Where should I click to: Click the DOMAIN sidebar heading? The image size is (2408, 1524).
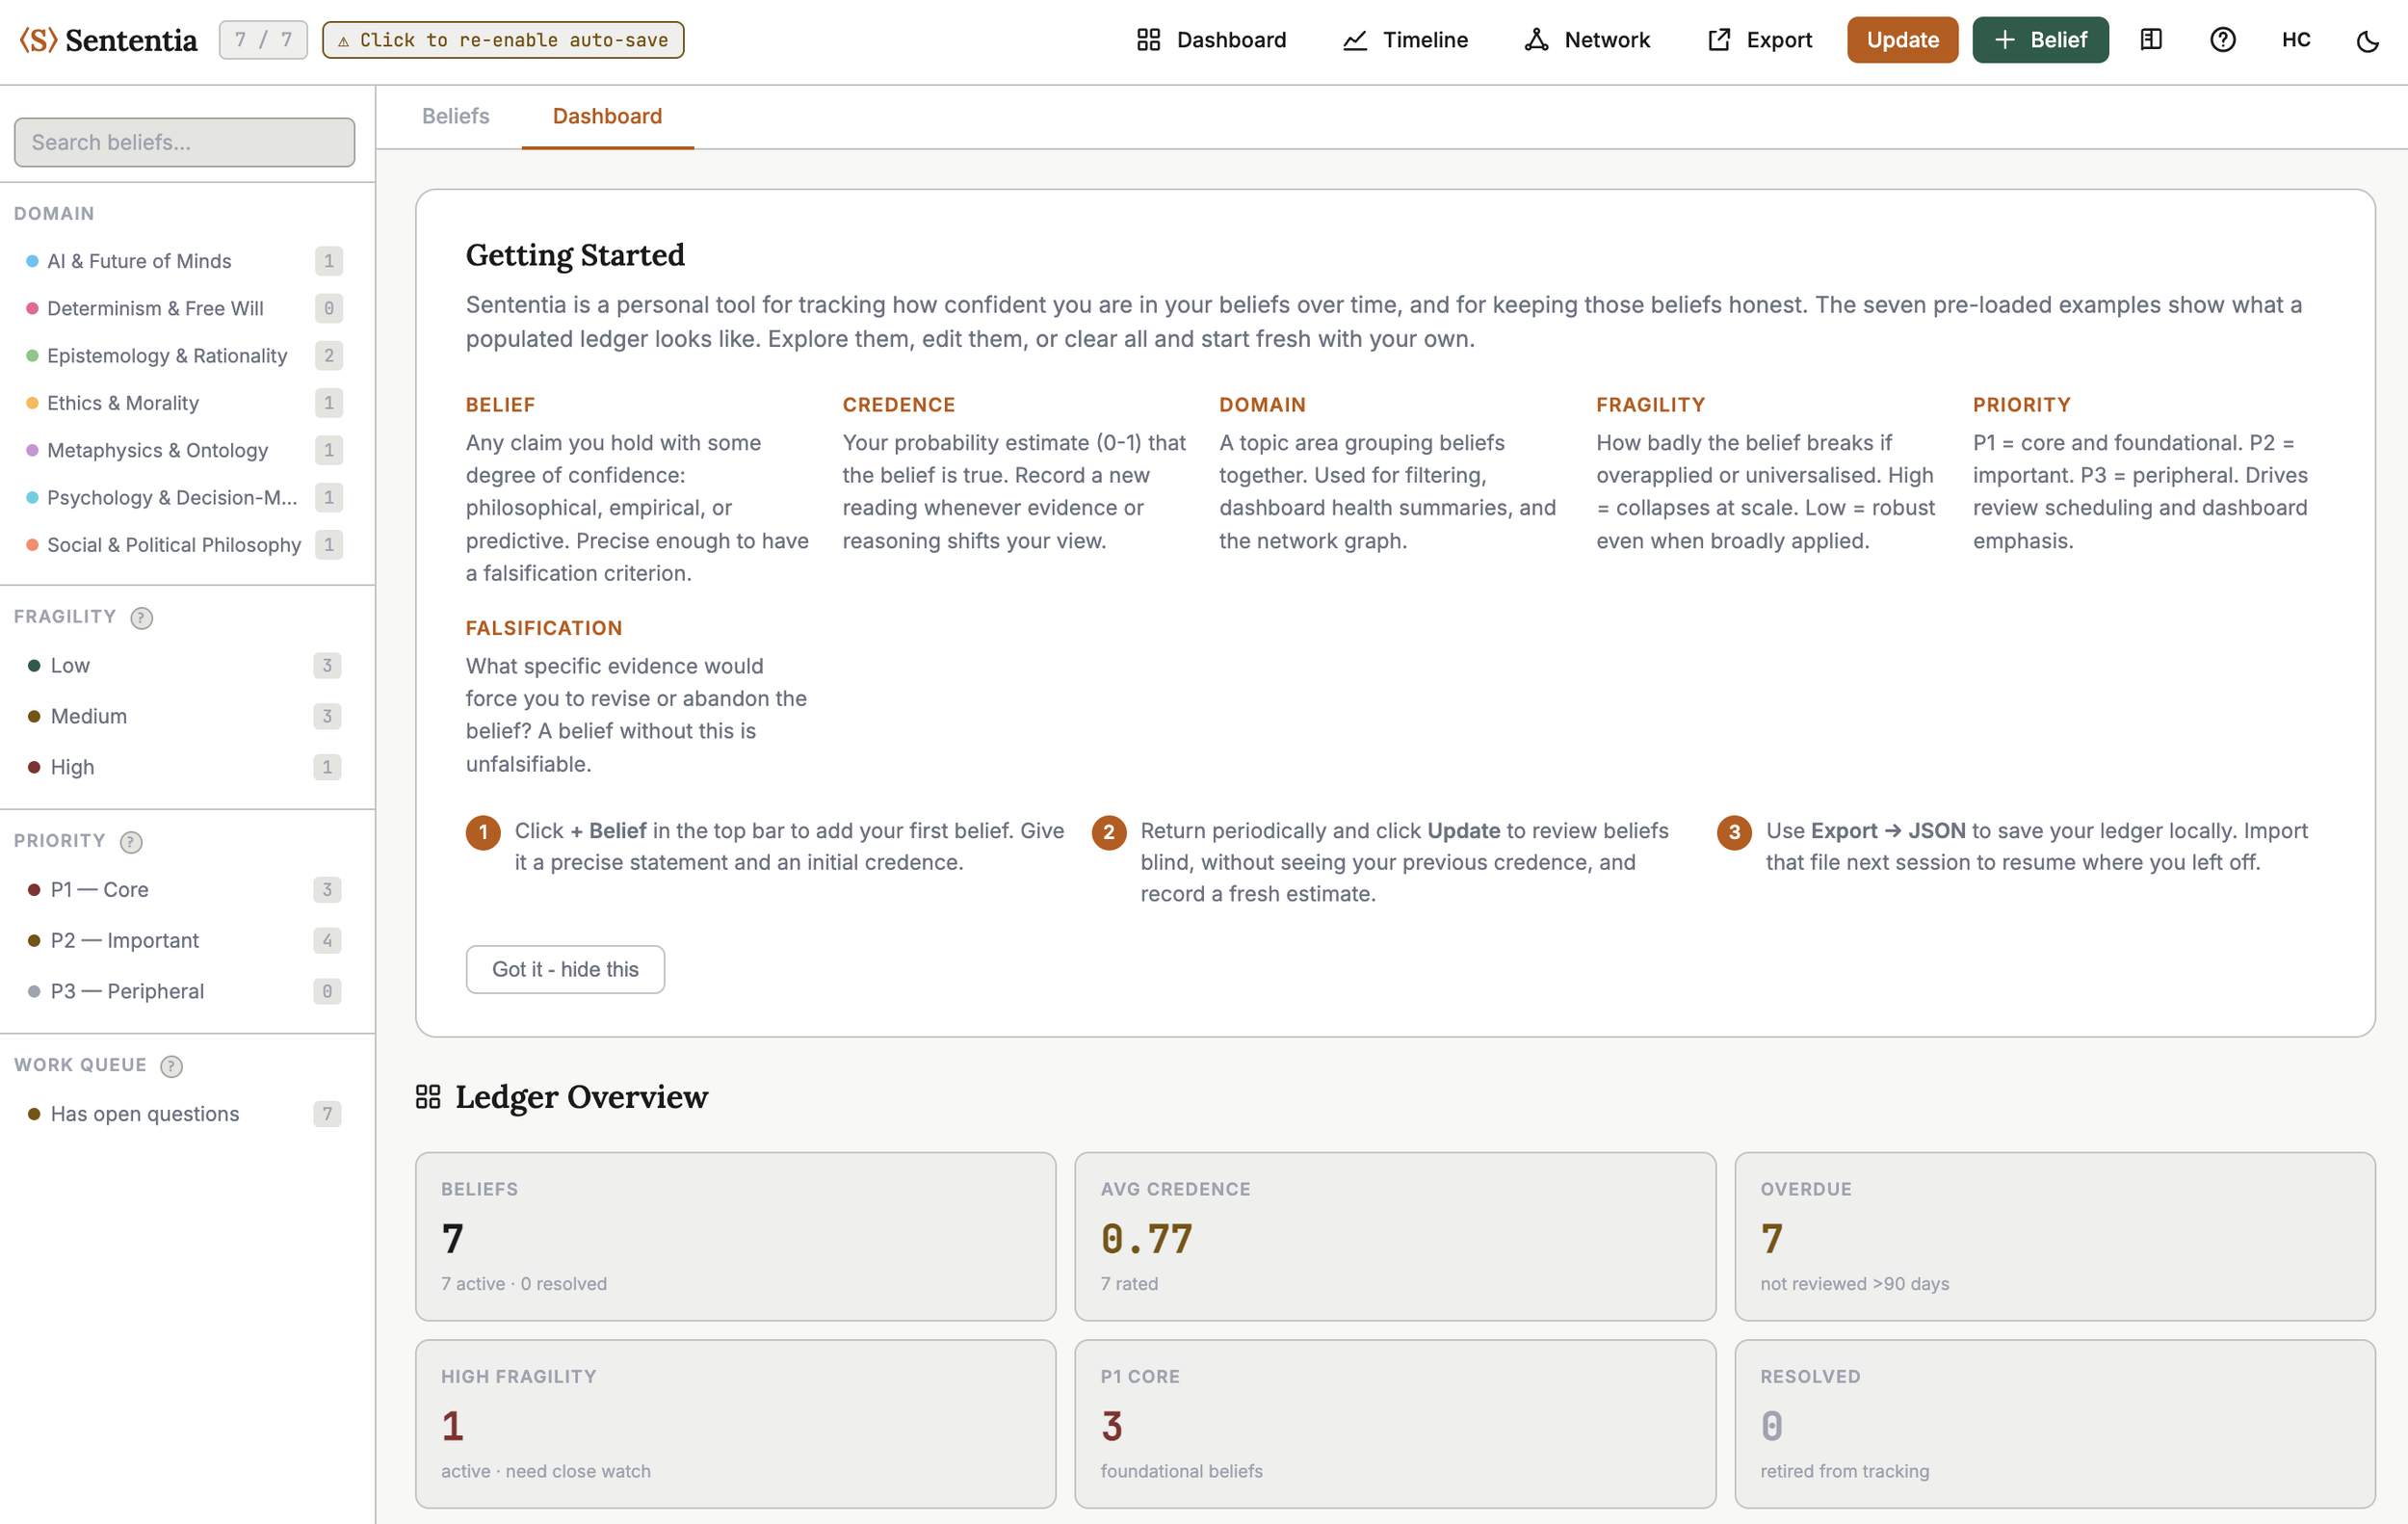(x=54, y=214)
